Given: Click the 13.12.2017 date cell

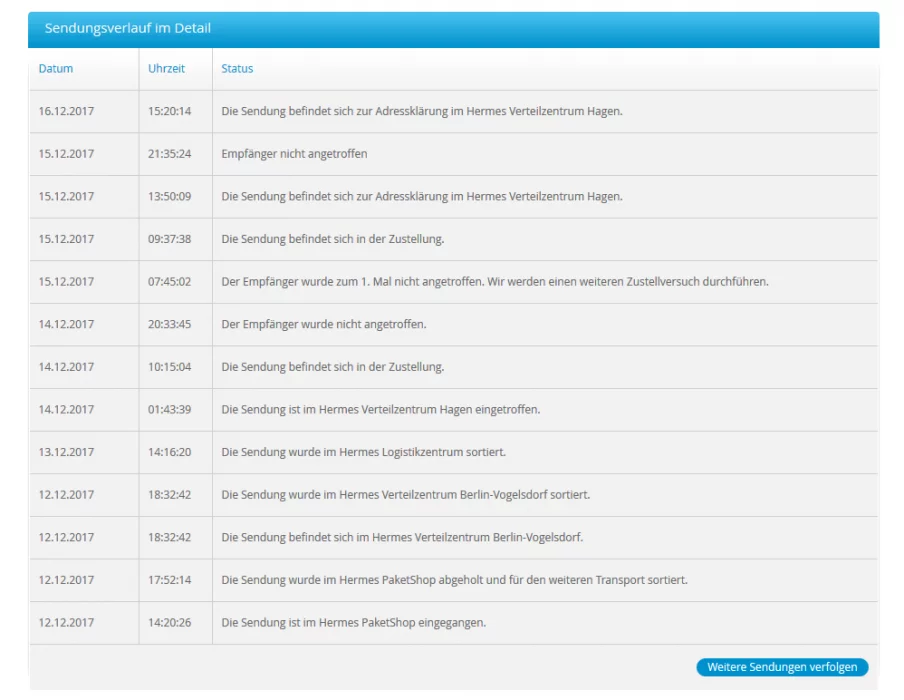Looking at the screenshot, I should pos(66,452).
